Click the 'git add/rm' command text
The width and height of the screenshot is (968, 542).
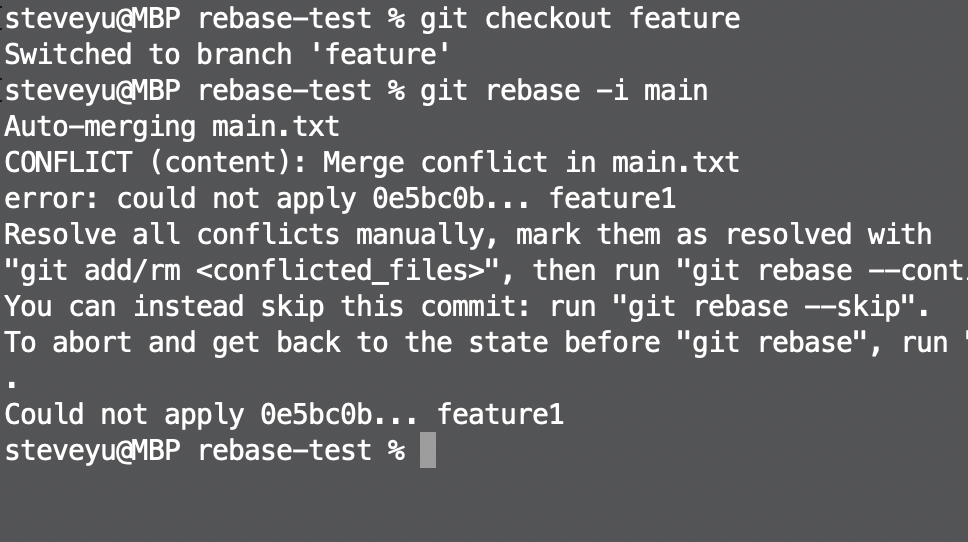click(101, 271)
